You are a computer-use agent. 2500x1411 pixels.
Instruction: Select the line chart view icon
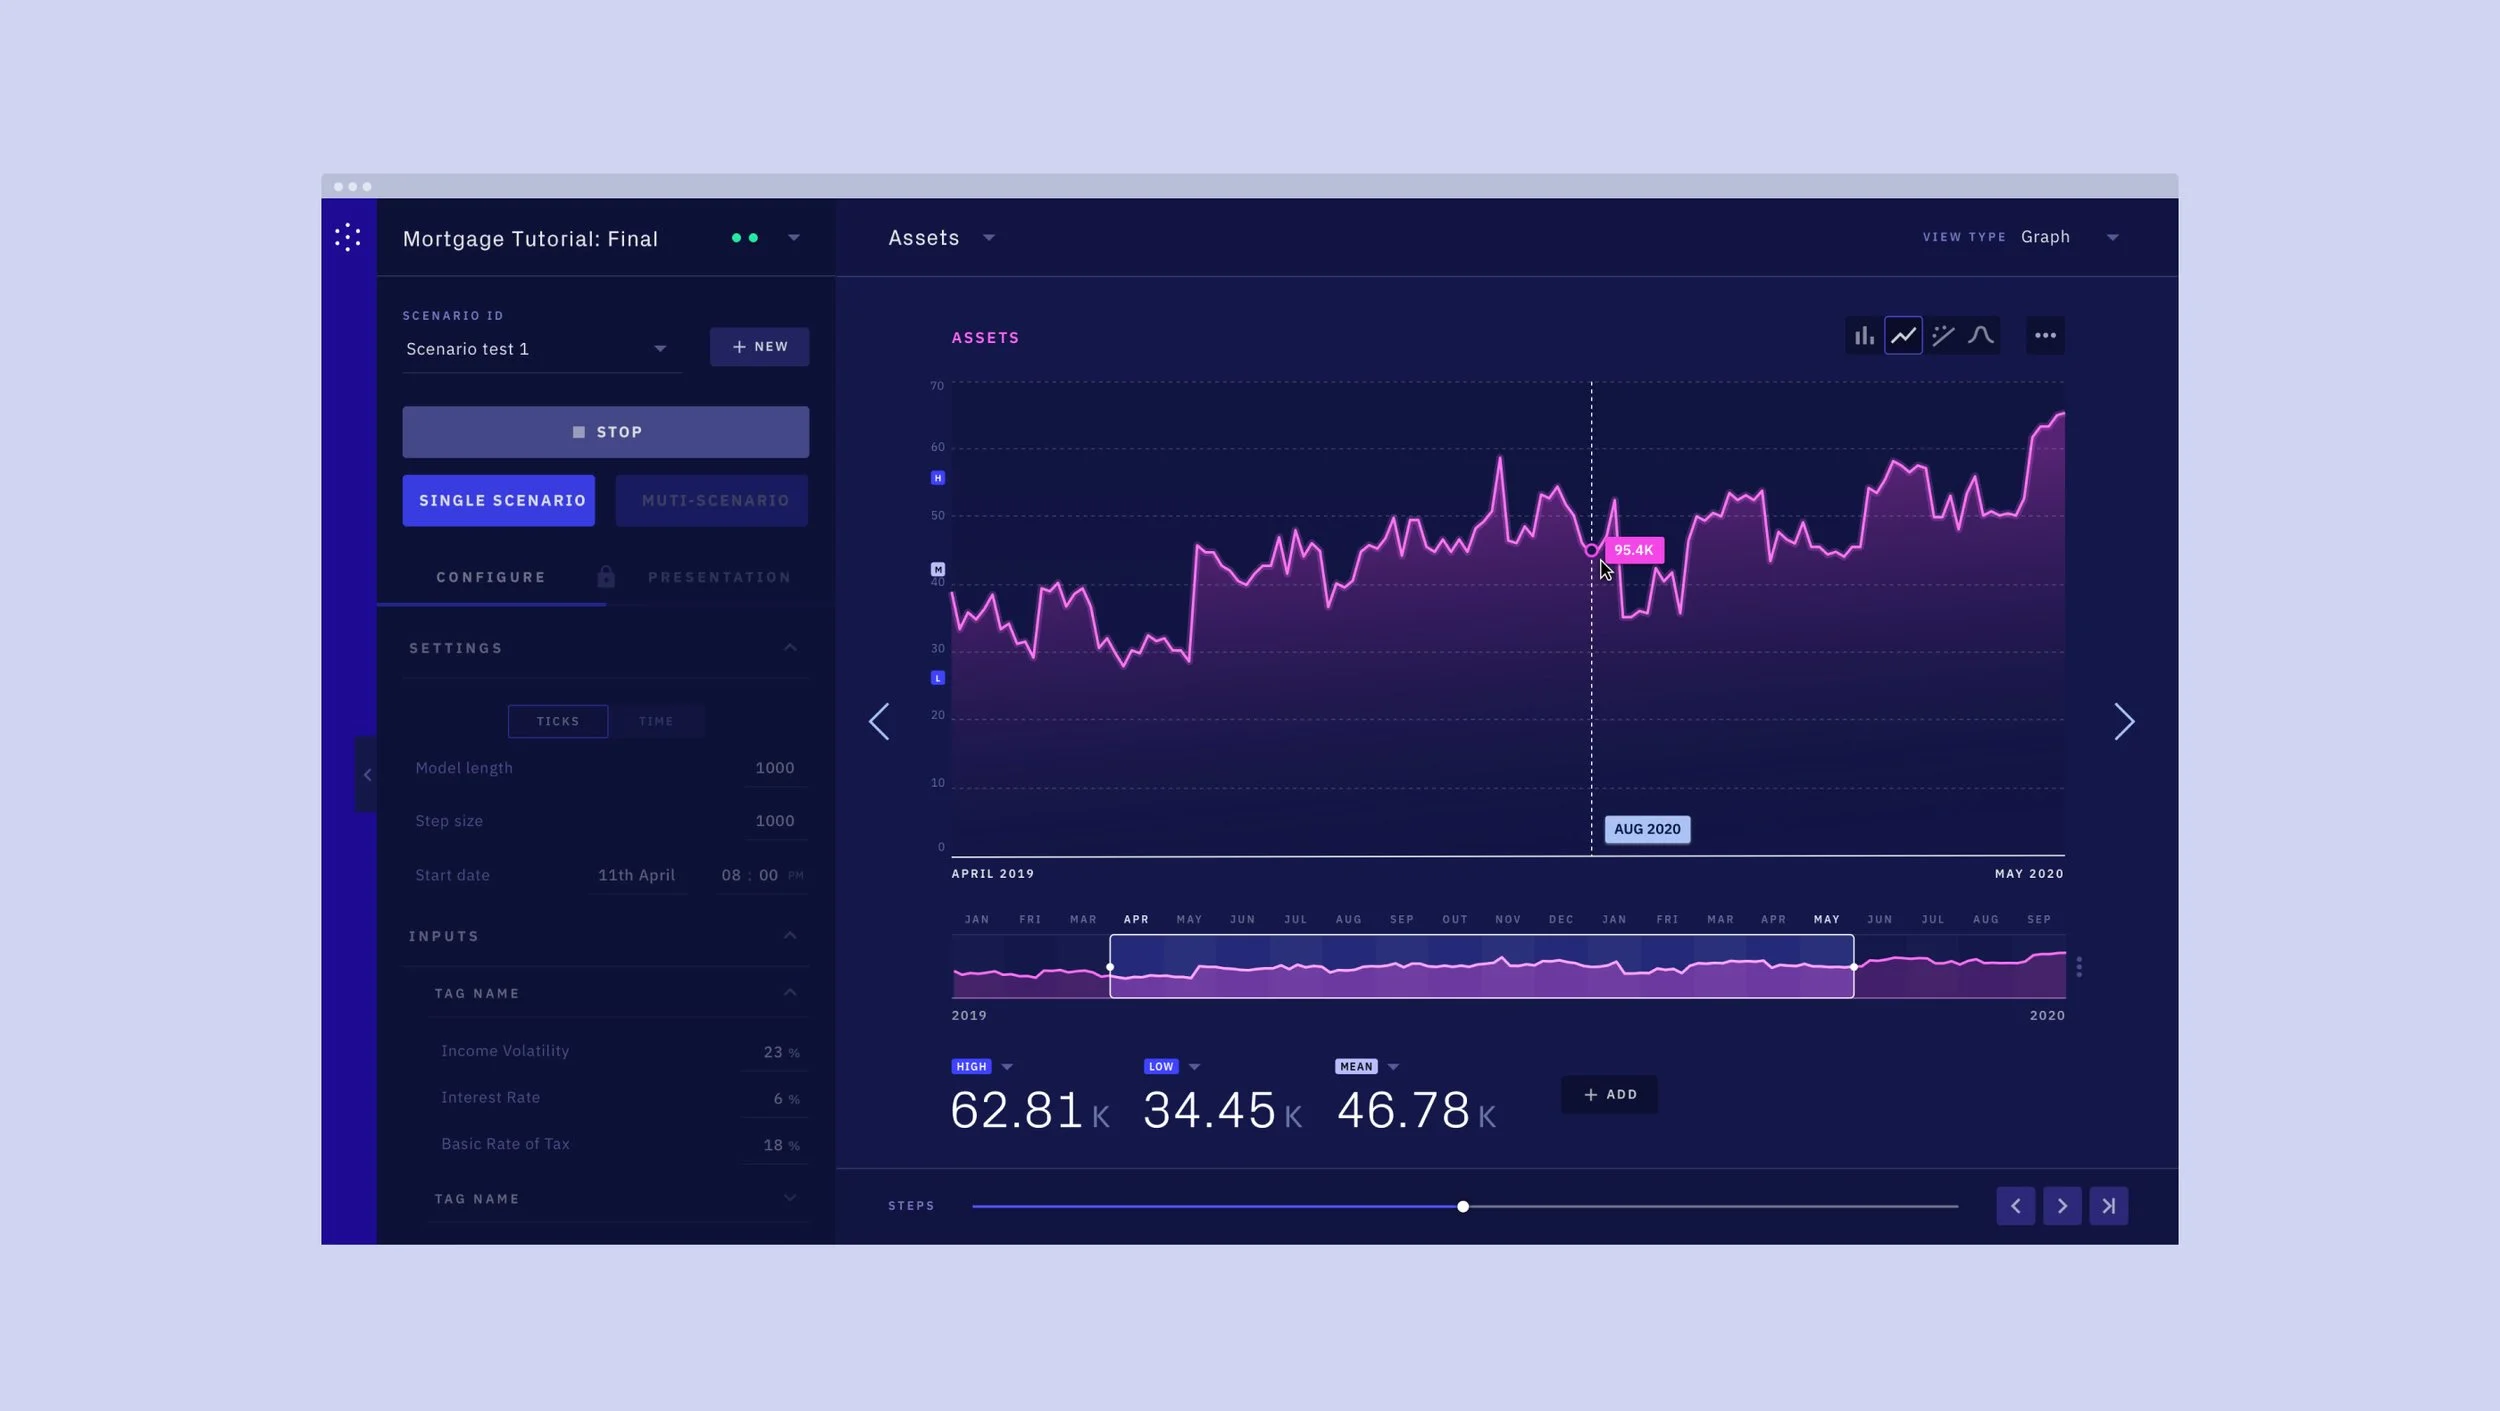[x=1903, y=336]
